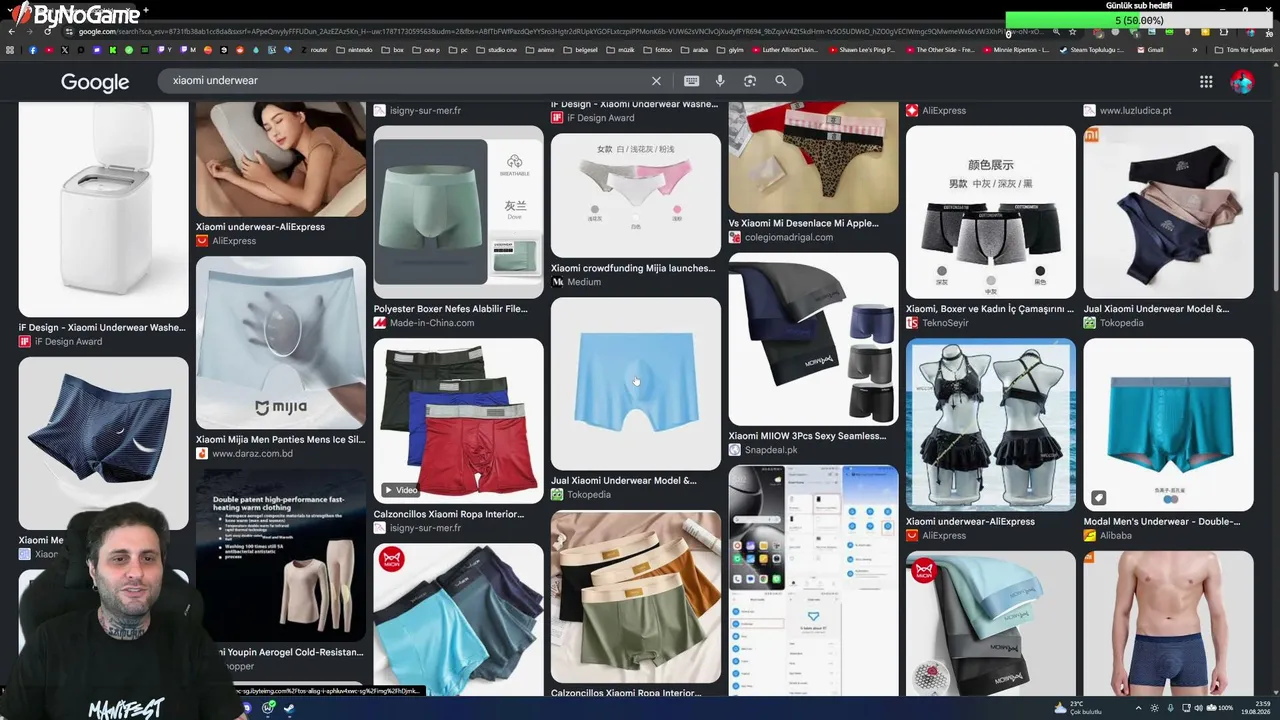Open the Shawn Lee's Ping Pong bookmark
The height and width of the screenshot is (720, 1280).
[x=862, y=50]
